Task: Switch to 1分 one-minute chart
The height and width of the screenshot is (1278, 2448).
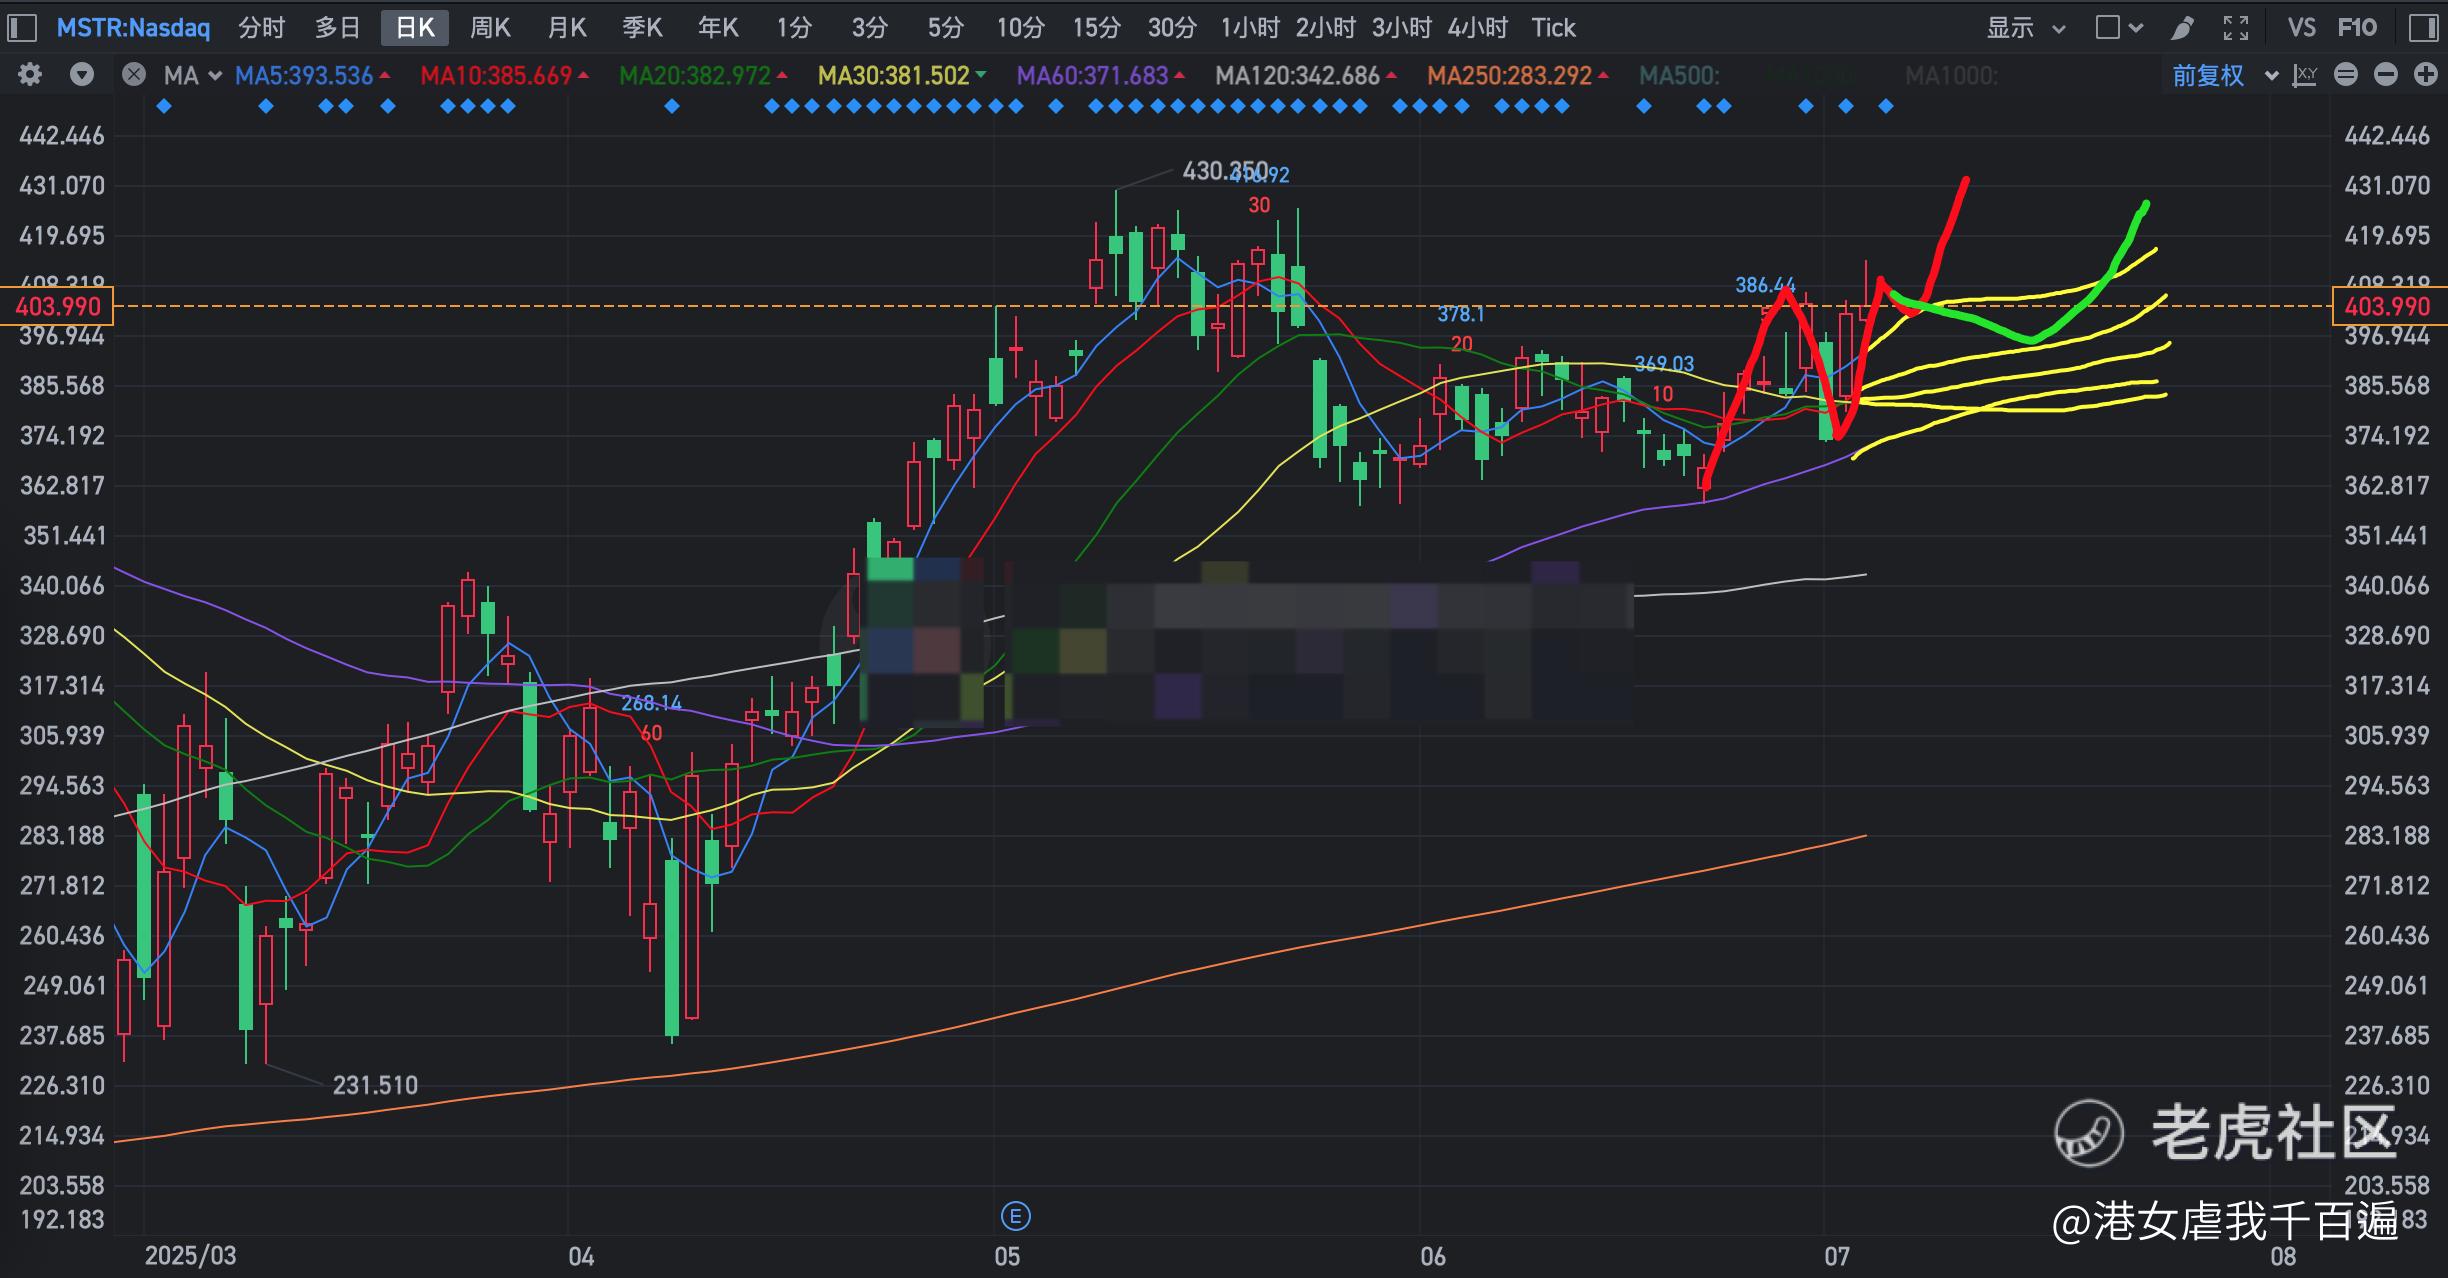Action: click(x=794, y=28)
